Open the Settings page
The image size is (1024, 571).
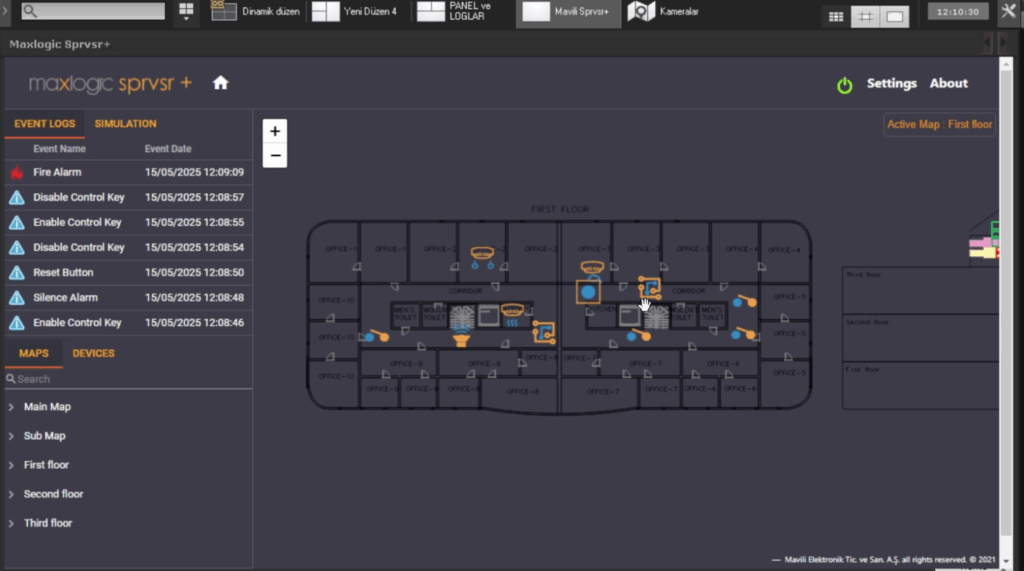point(891,84)
